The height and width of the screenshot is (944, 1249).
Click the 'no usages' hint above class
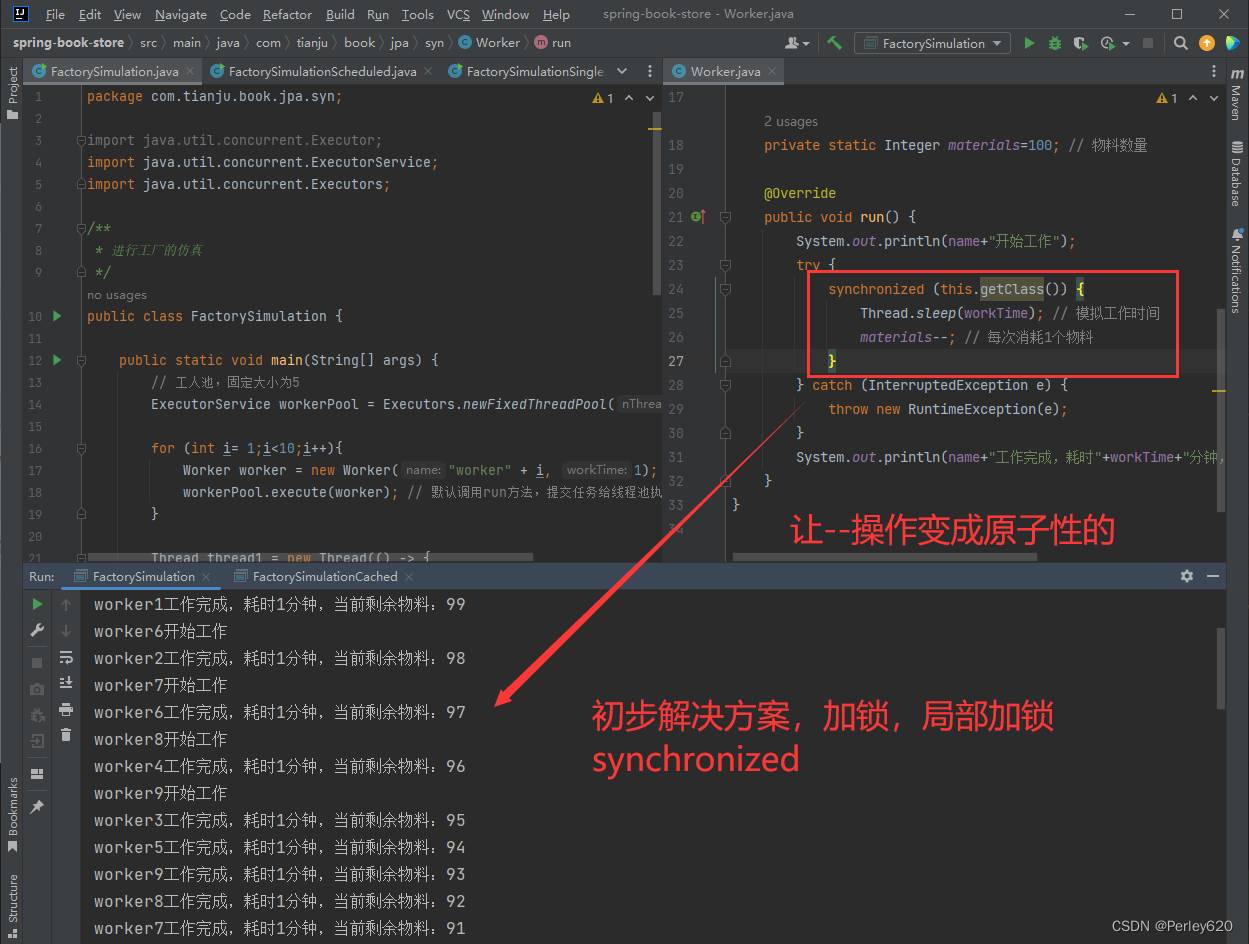116,295
